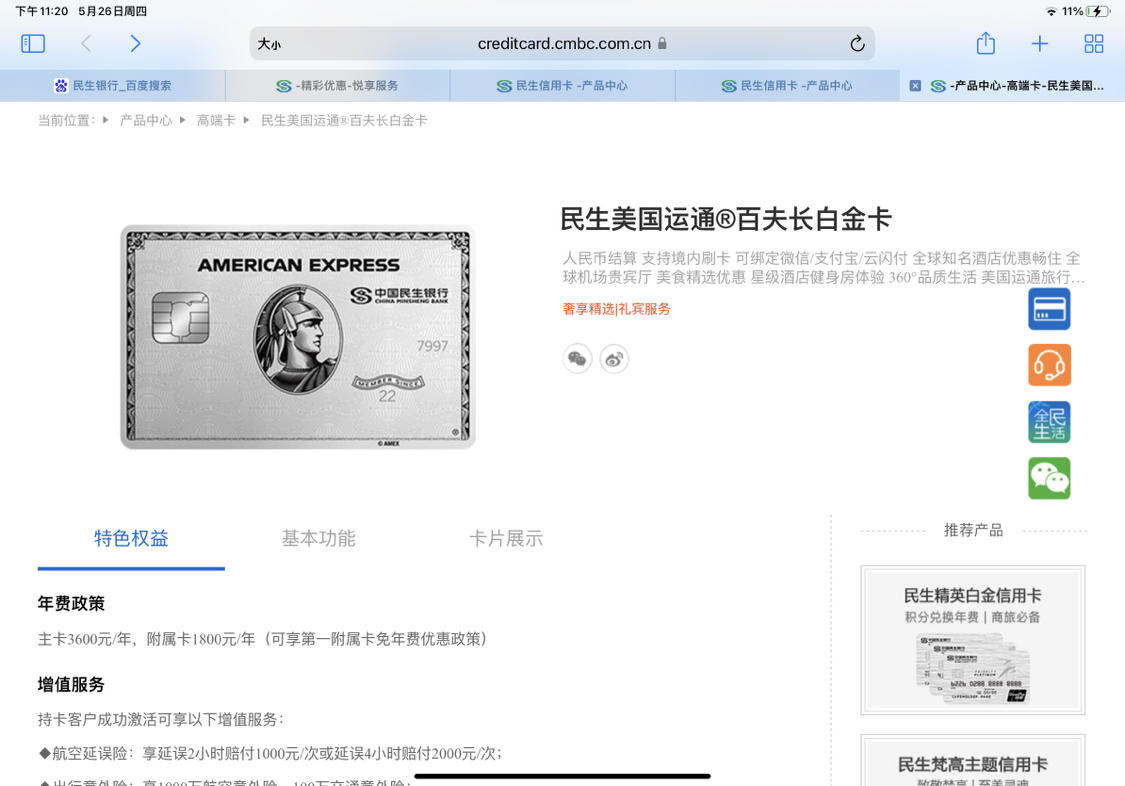View the American Express card image
This screenshot has height=786, width=1125.
(298, 337)
